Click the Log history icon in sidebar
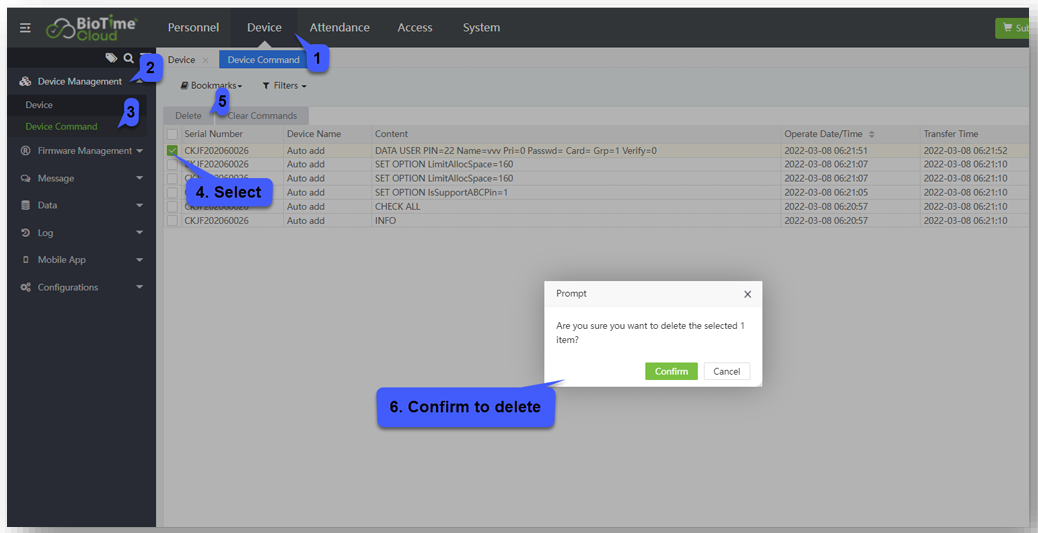 25,233
